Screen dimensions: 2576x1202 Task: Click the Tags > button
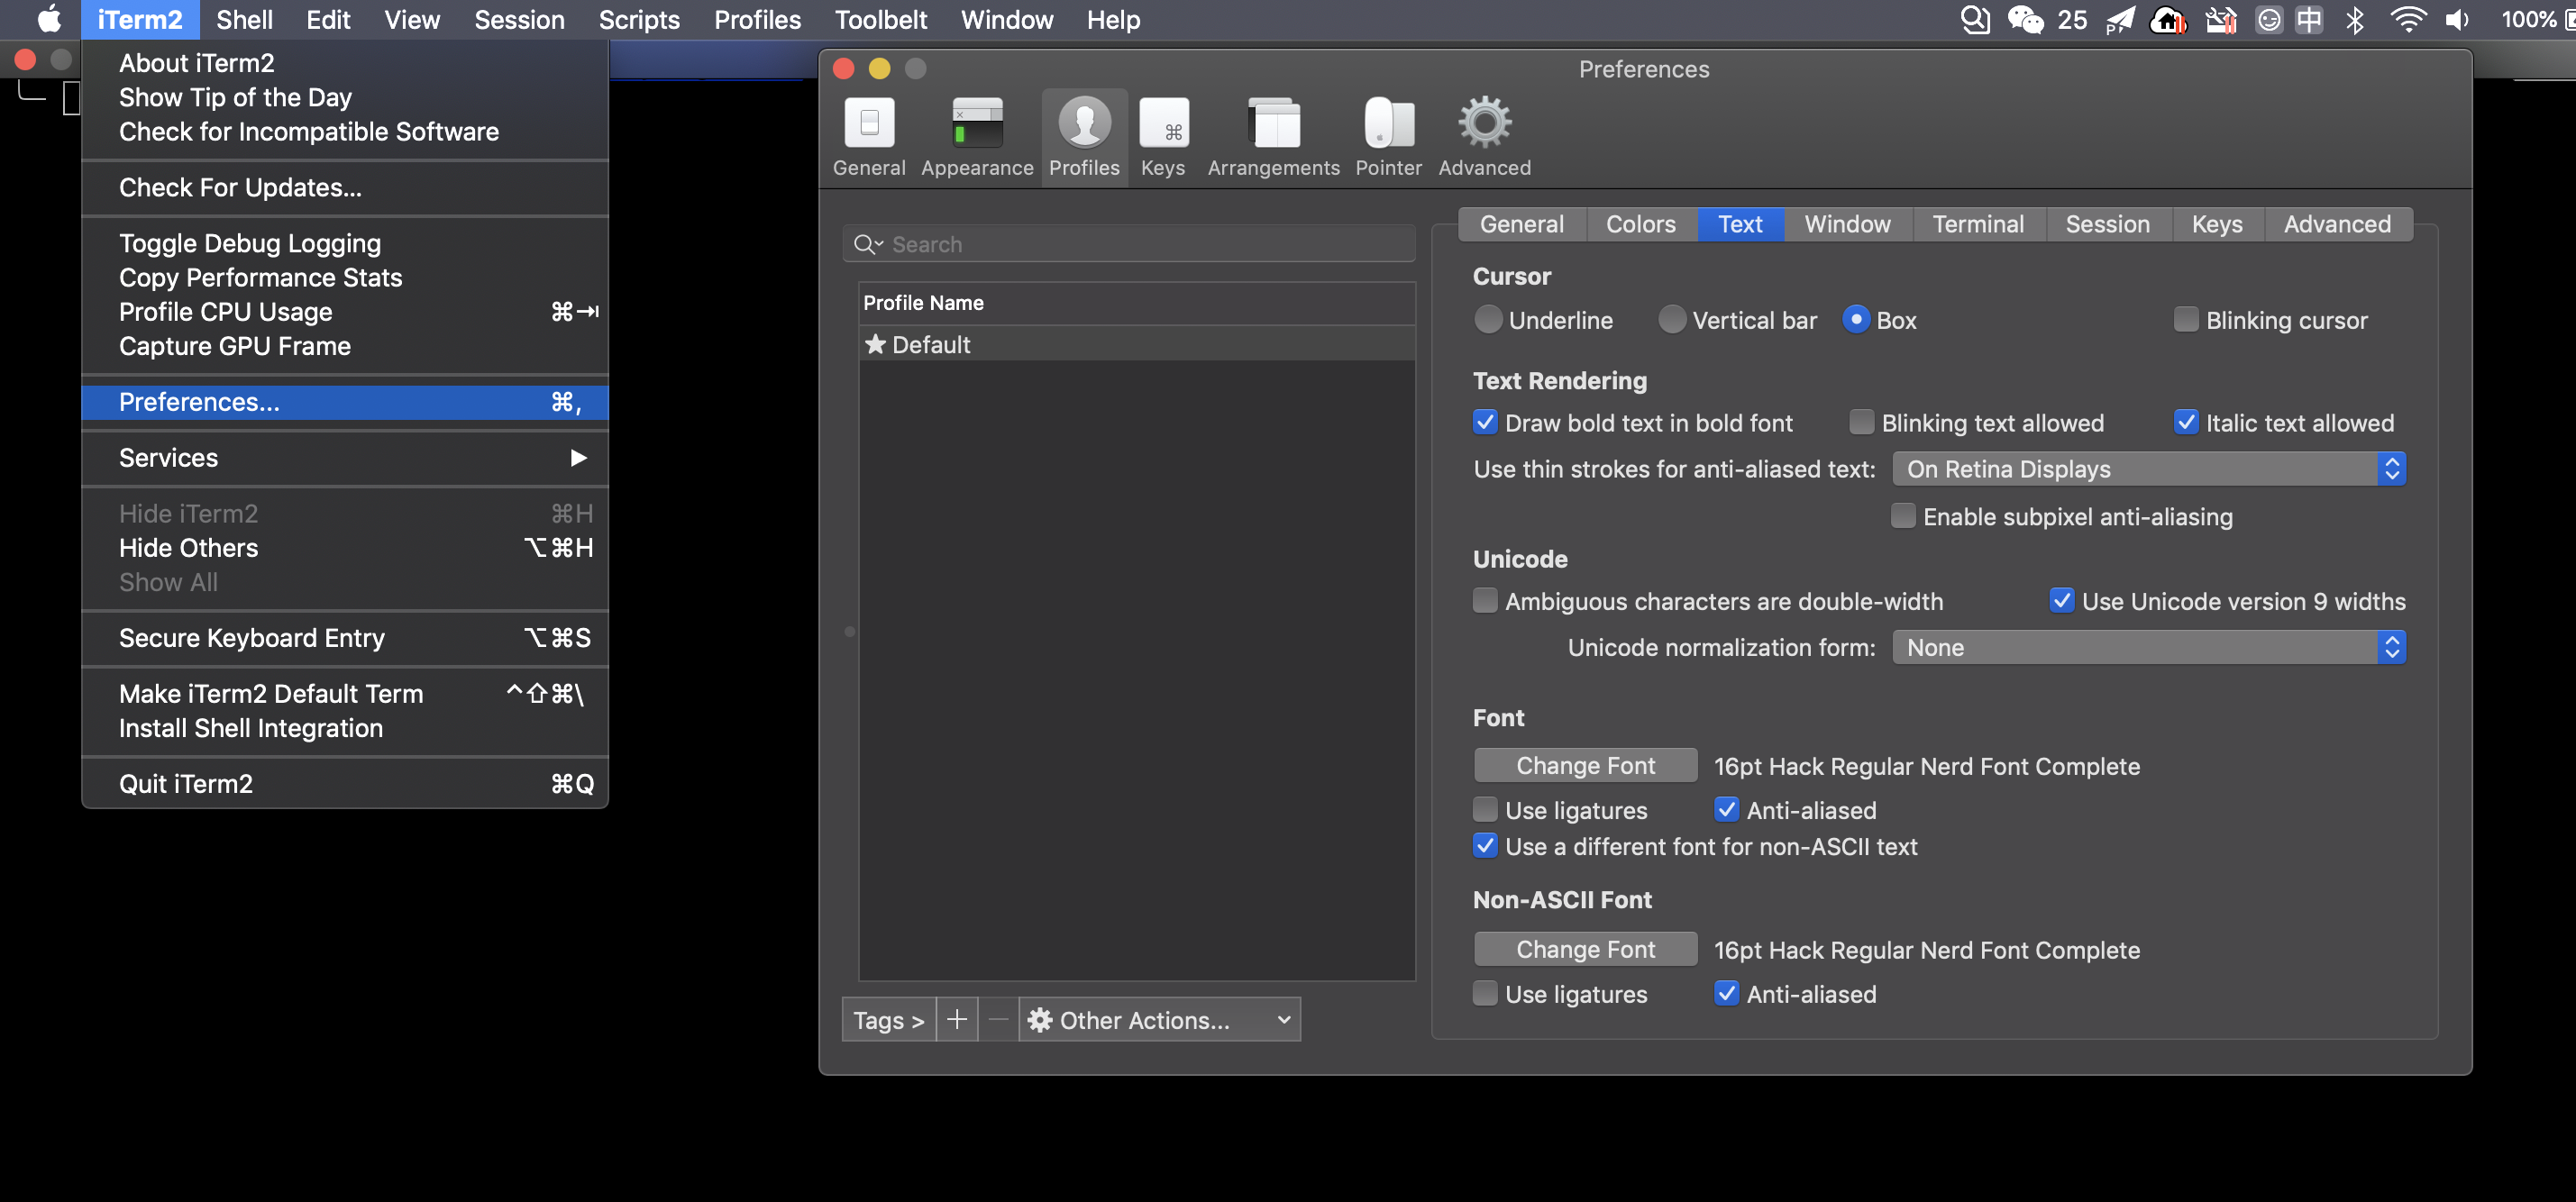point(887,1019)
